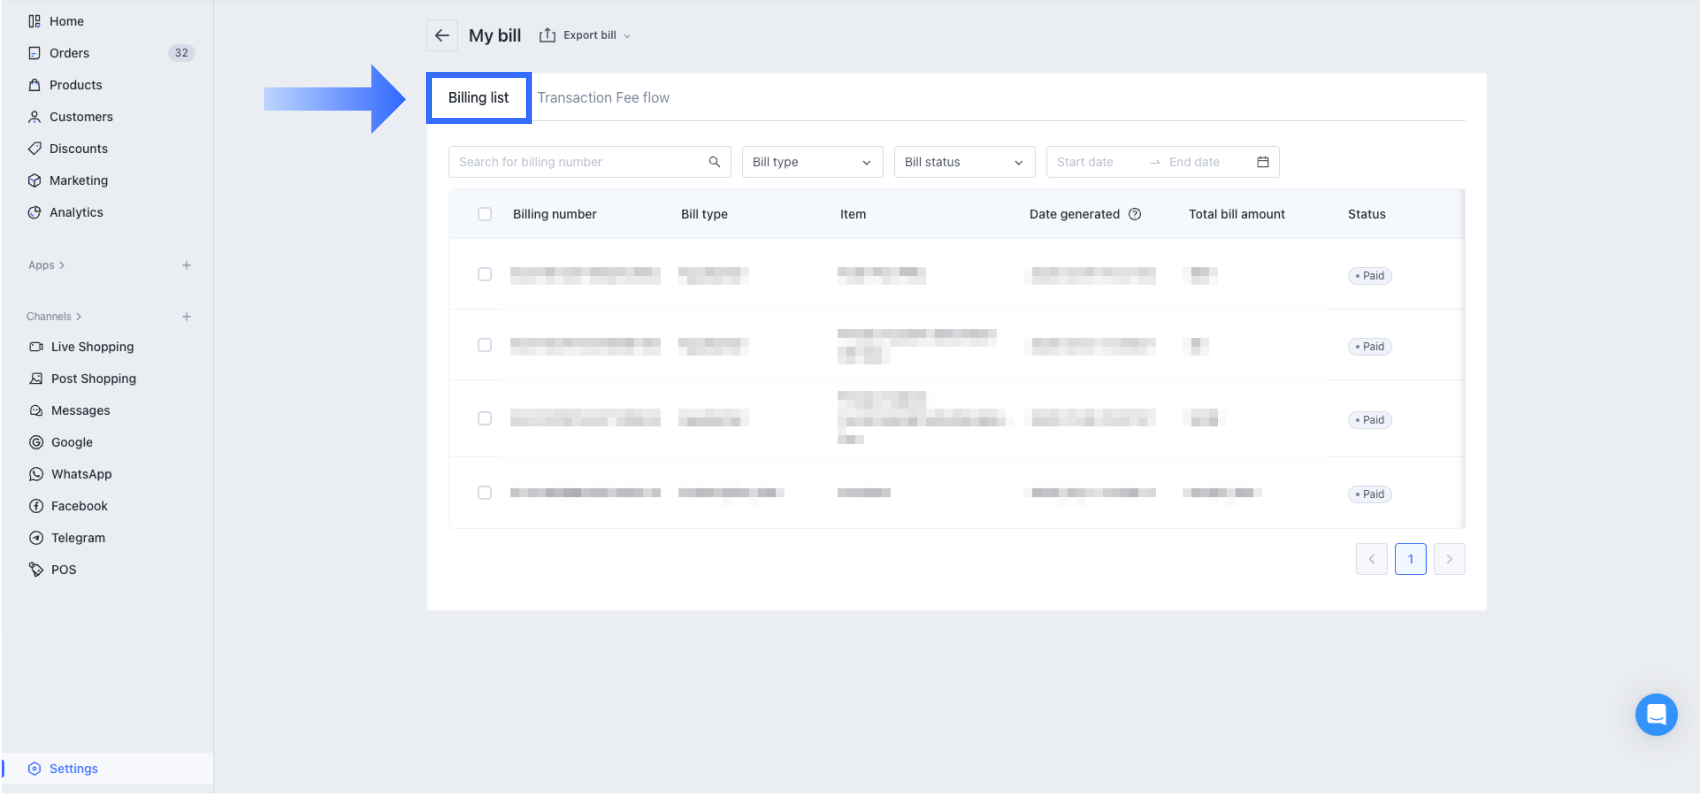The image size is (1700, 794).
Task: Click the Orders icon in sidebar
Action: coord(34,53)
